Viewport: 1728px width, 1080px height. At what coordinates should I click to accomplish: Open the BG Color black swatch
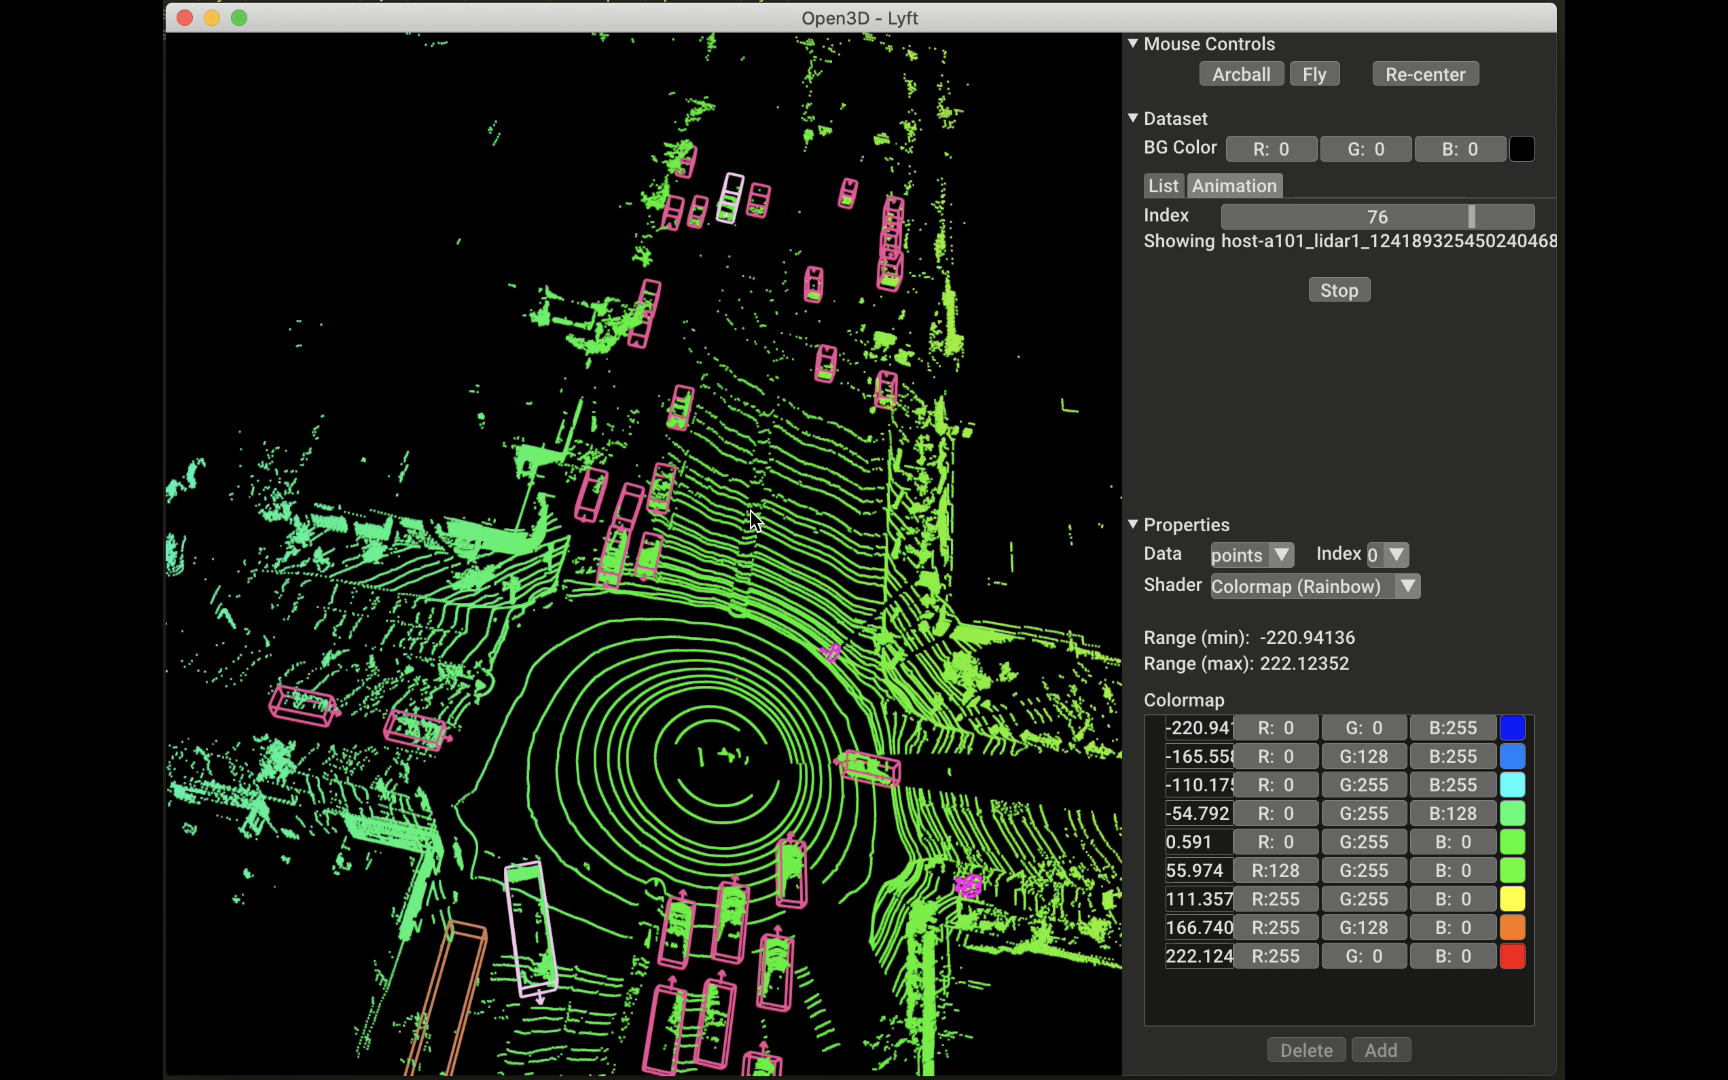pos(1521,149)
